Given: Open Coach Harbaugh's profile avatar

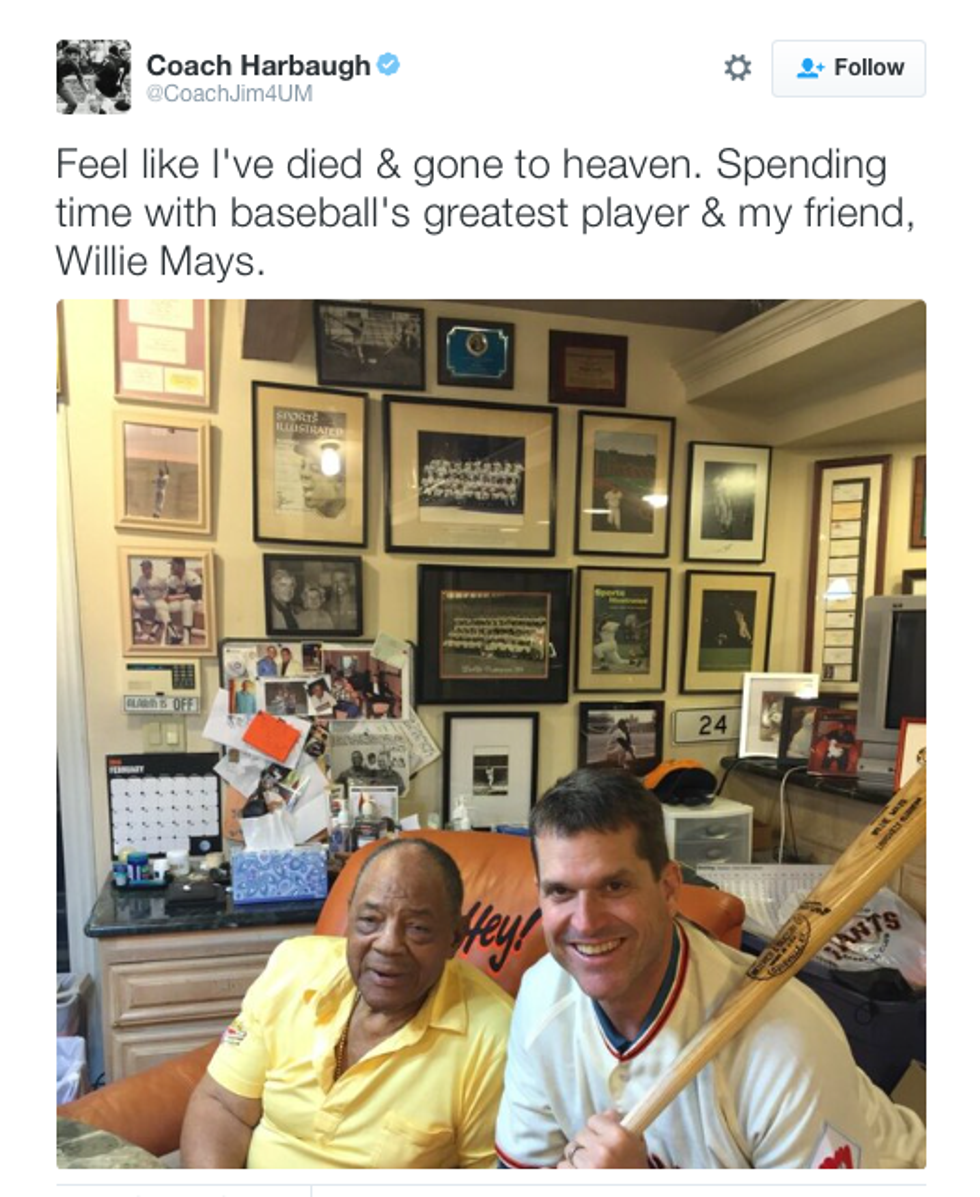Looking at the screenshot, I should coord(93,77).
